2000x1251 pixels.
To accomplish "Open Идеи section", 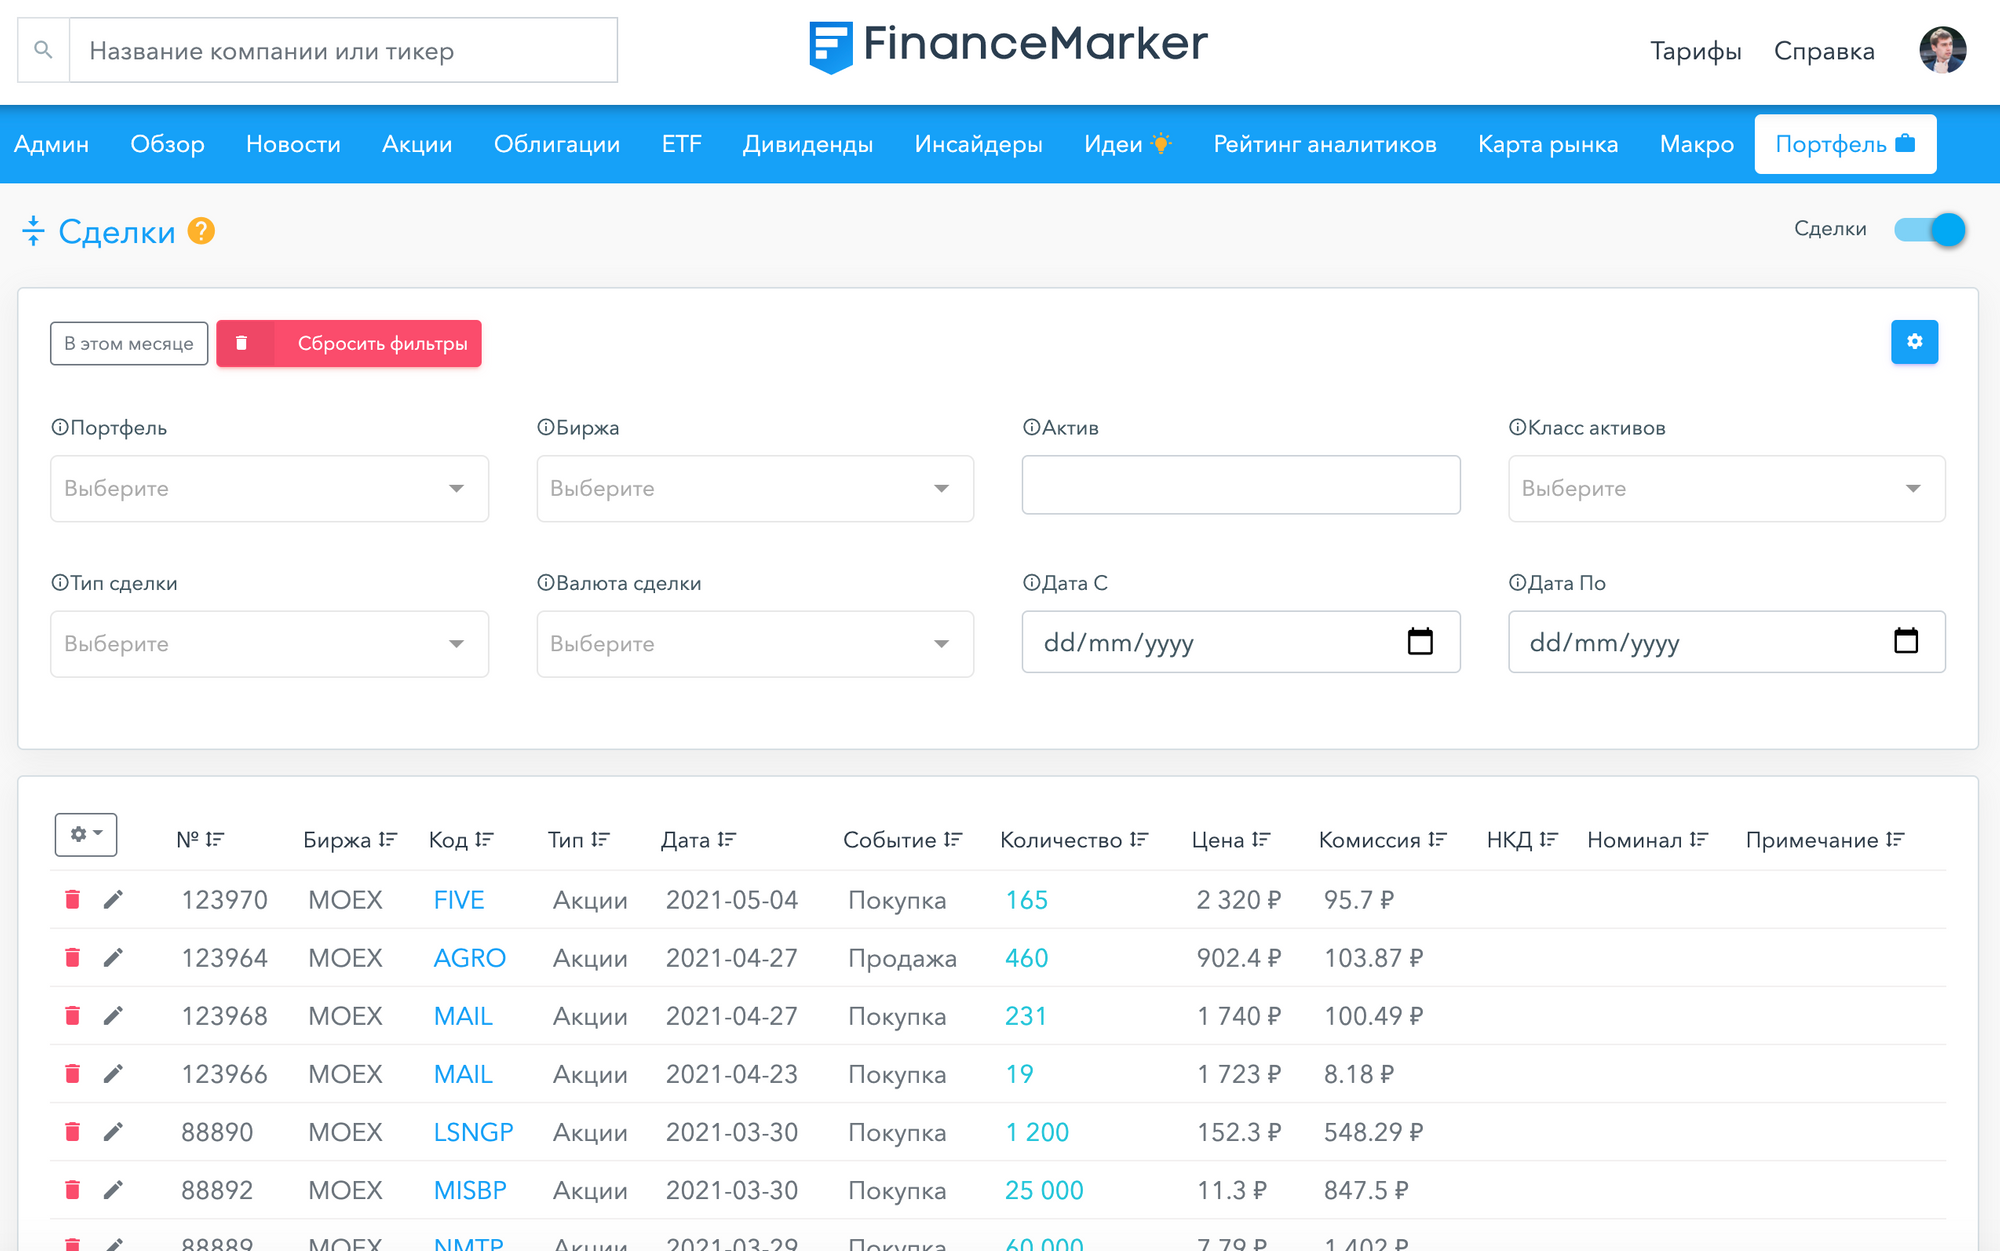I will (1127, 144).
